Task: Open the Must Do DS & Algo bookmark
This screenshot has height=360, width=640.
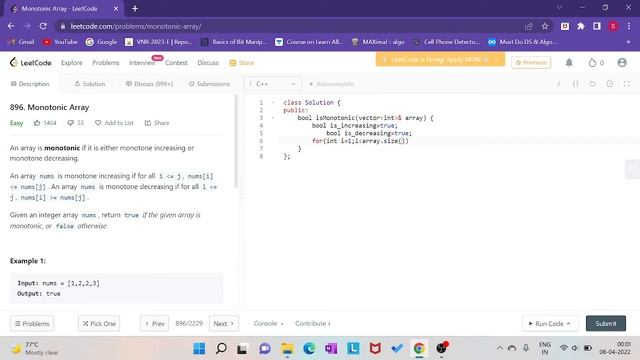Action: [x=522, y=42]
